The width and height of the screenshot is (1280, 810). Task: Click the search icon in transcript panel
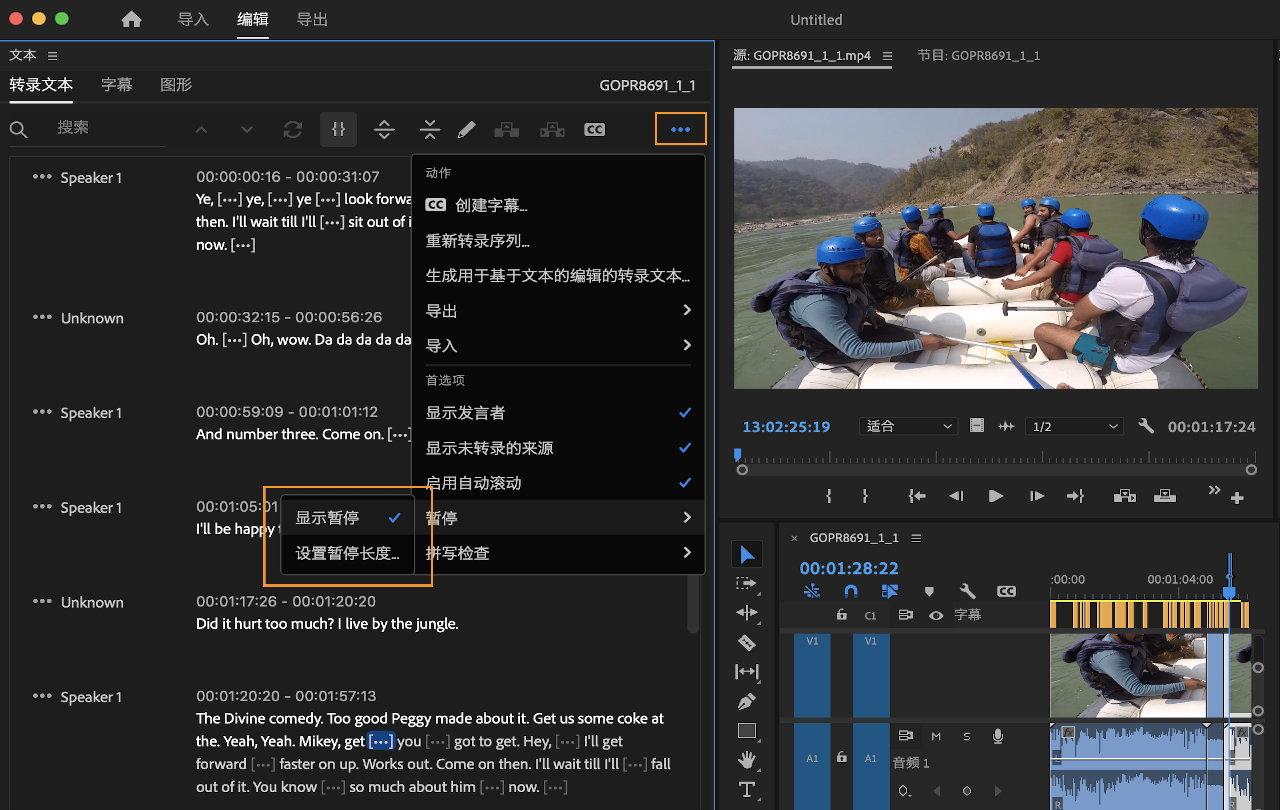(20, 129)
